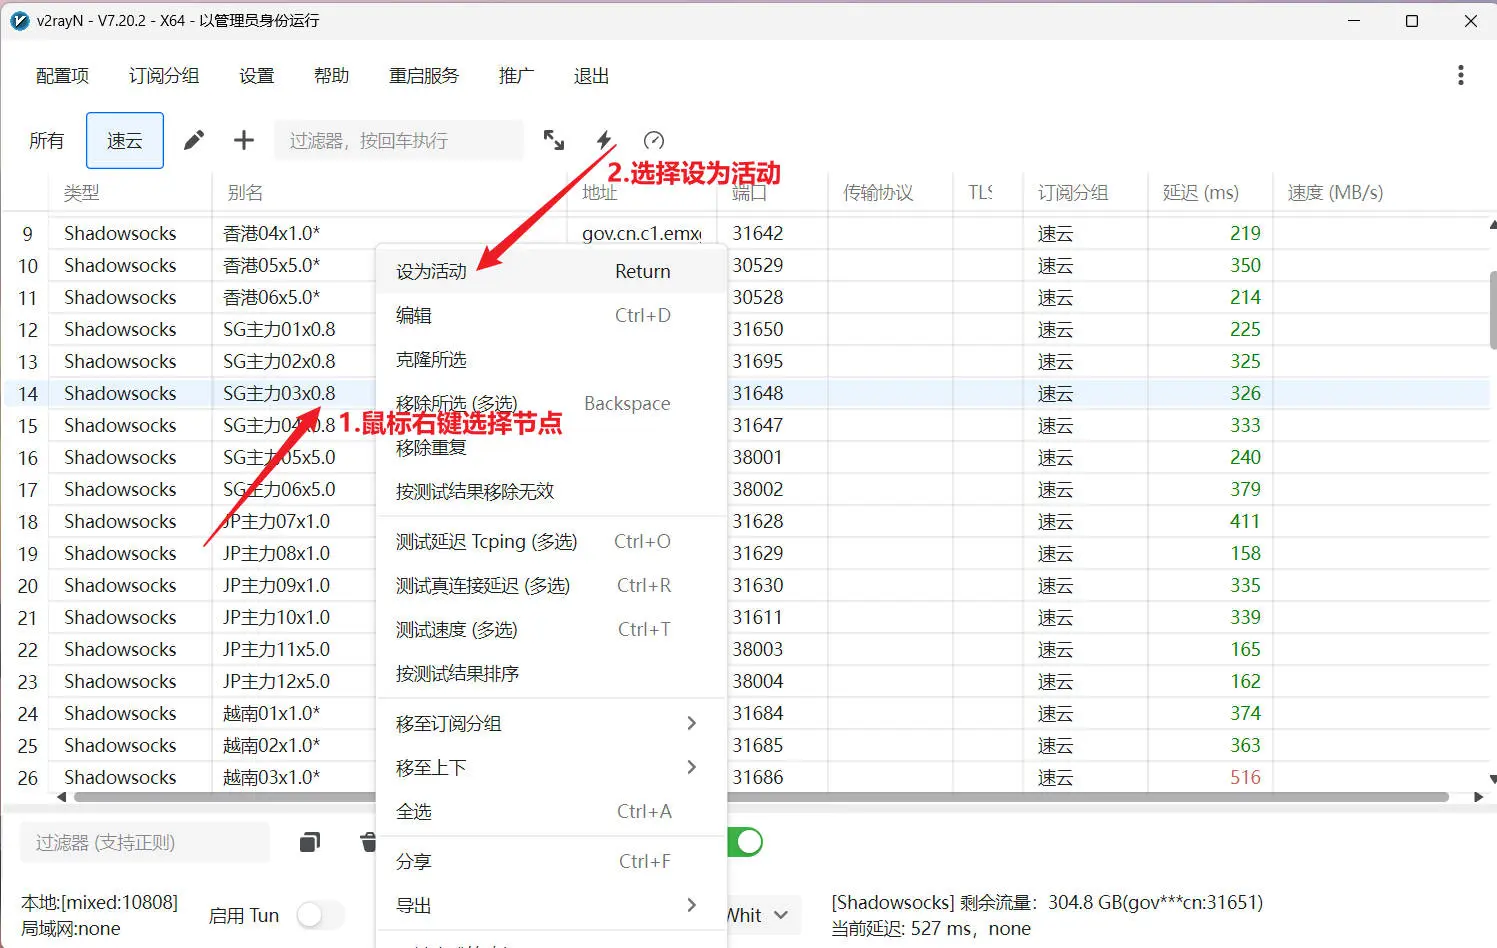
Task: Expand the 导出 submenu arrow
Action: click(x=691, y=905)
